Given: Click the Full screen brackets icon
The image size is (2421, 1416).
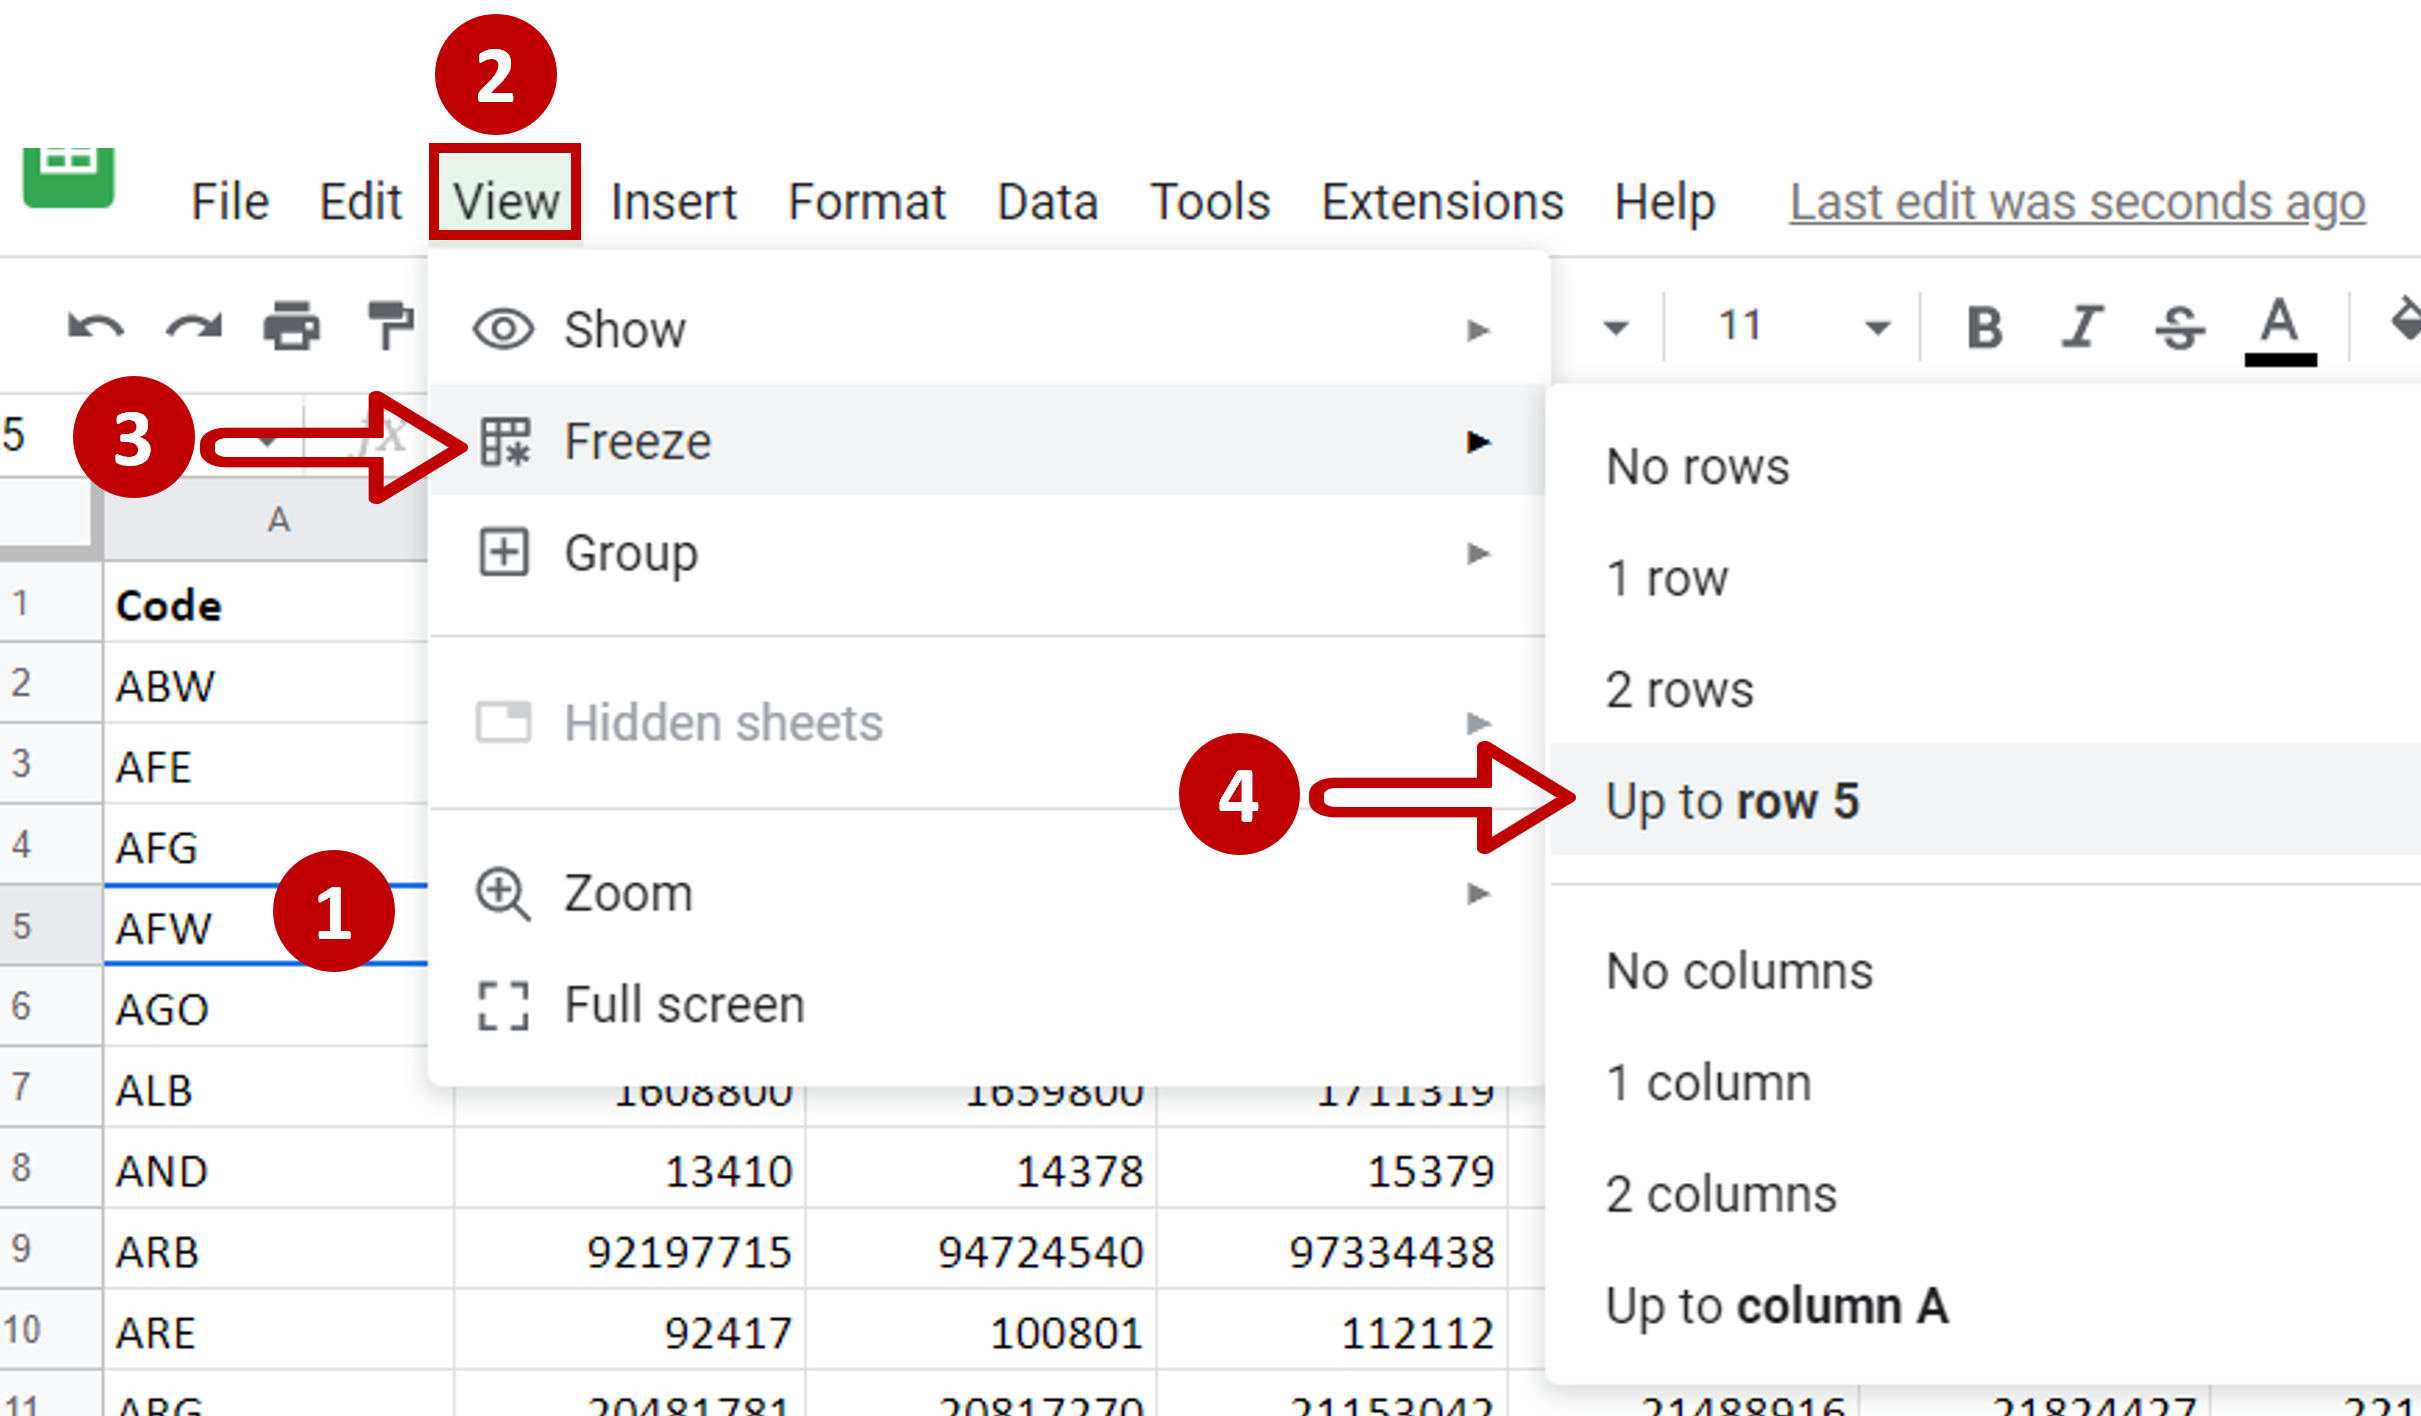Looking at the screenshot, I should point(503,1005).
